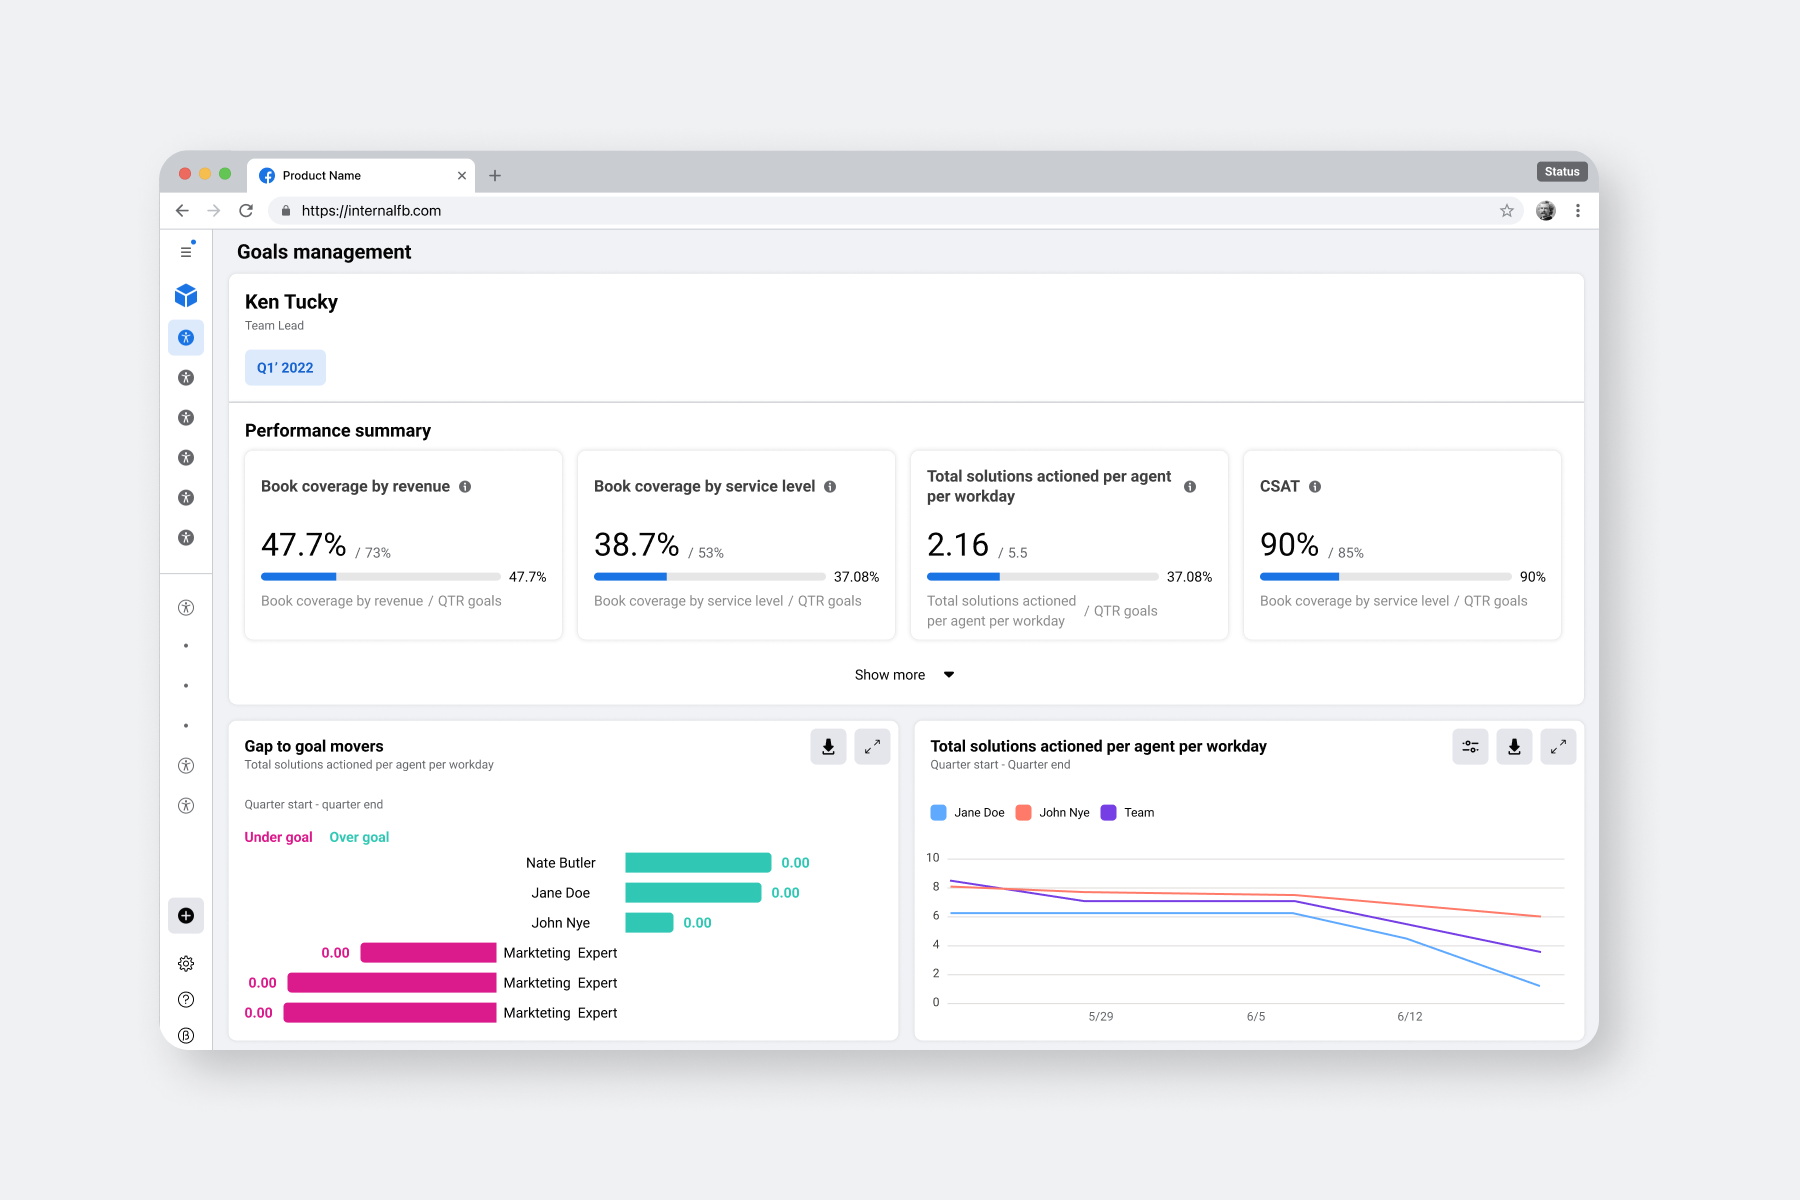Screen dimensions: 1800x1200
Task: Click info icon for Book coverage by revenue
Action: tap(465, 487)
